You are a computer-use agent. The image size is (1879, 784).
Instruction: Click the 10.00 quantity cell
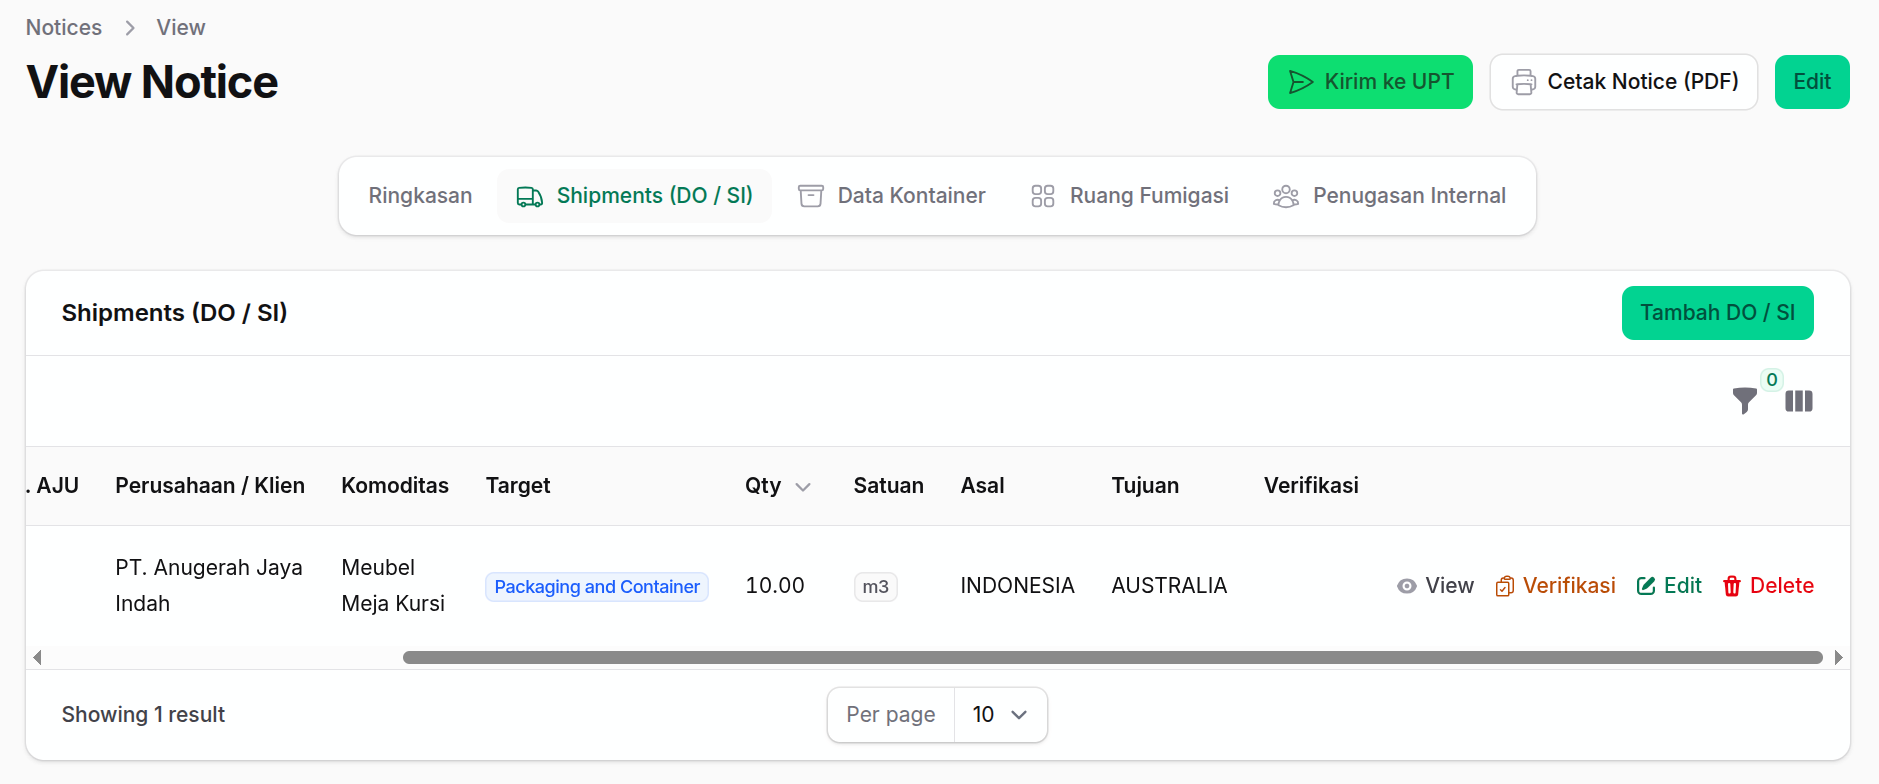pos(775,586)
